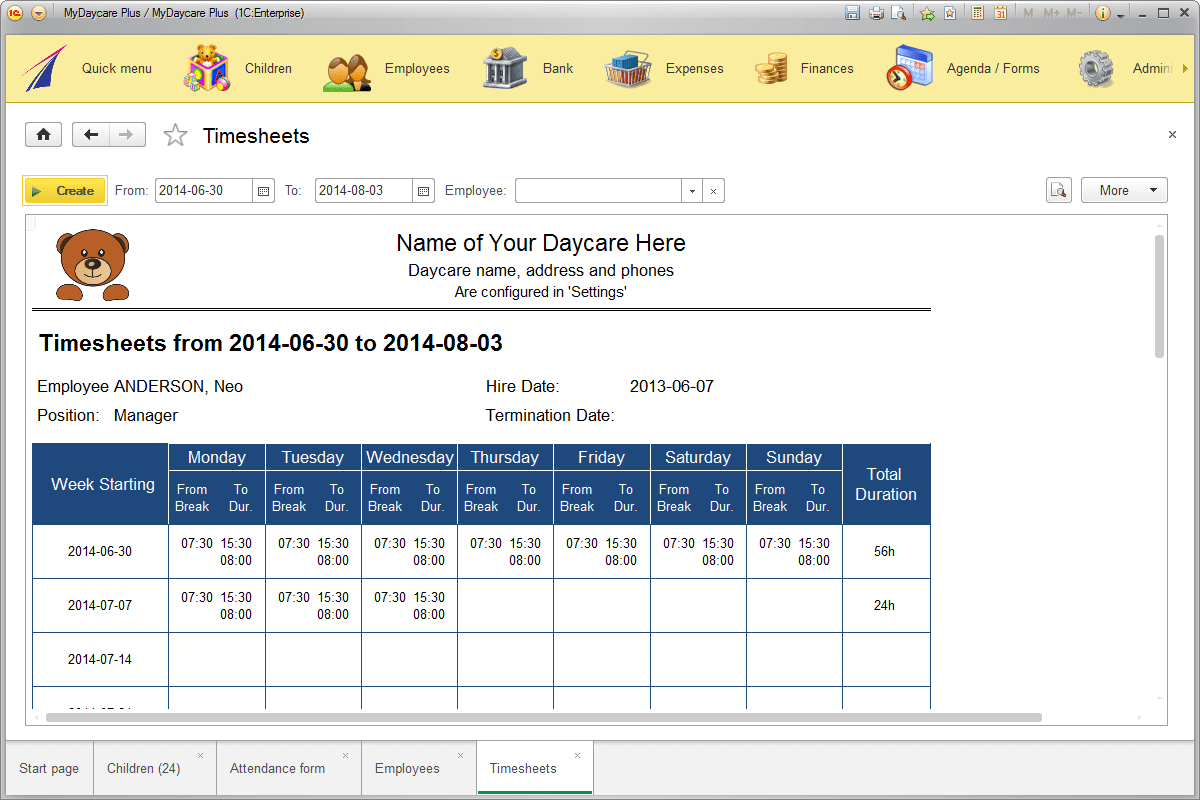Click the Create button

pyautogui.click(x=65, y=190)
